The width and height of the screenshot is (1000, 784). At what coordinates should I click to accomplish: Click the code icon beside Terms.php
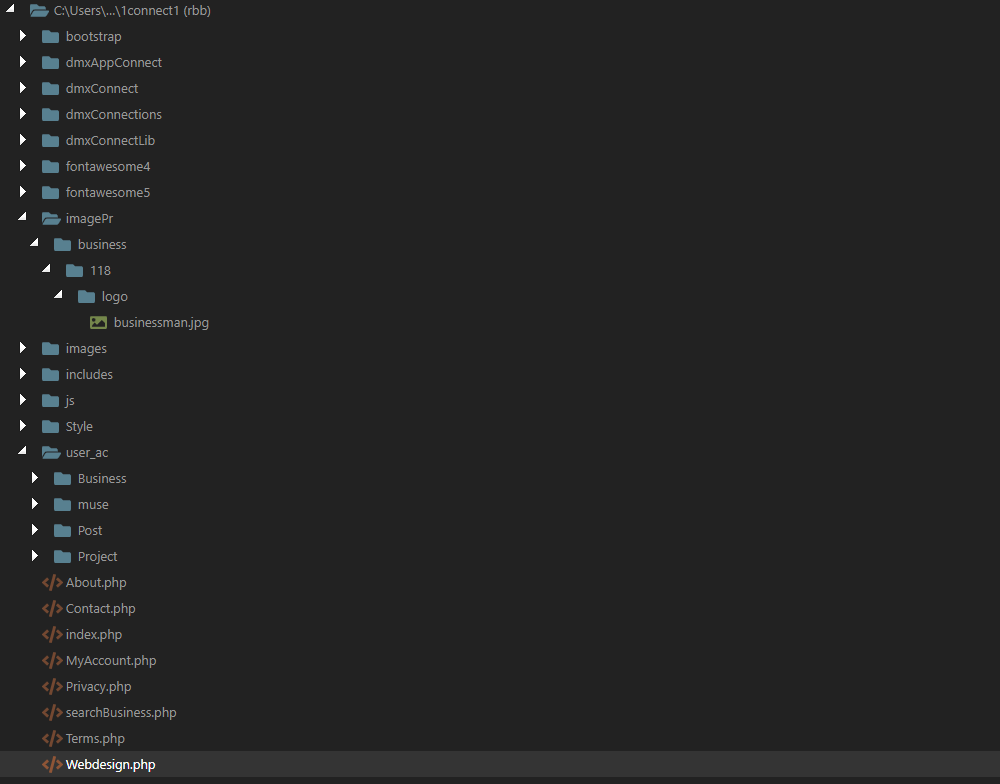tap(52, 739)
